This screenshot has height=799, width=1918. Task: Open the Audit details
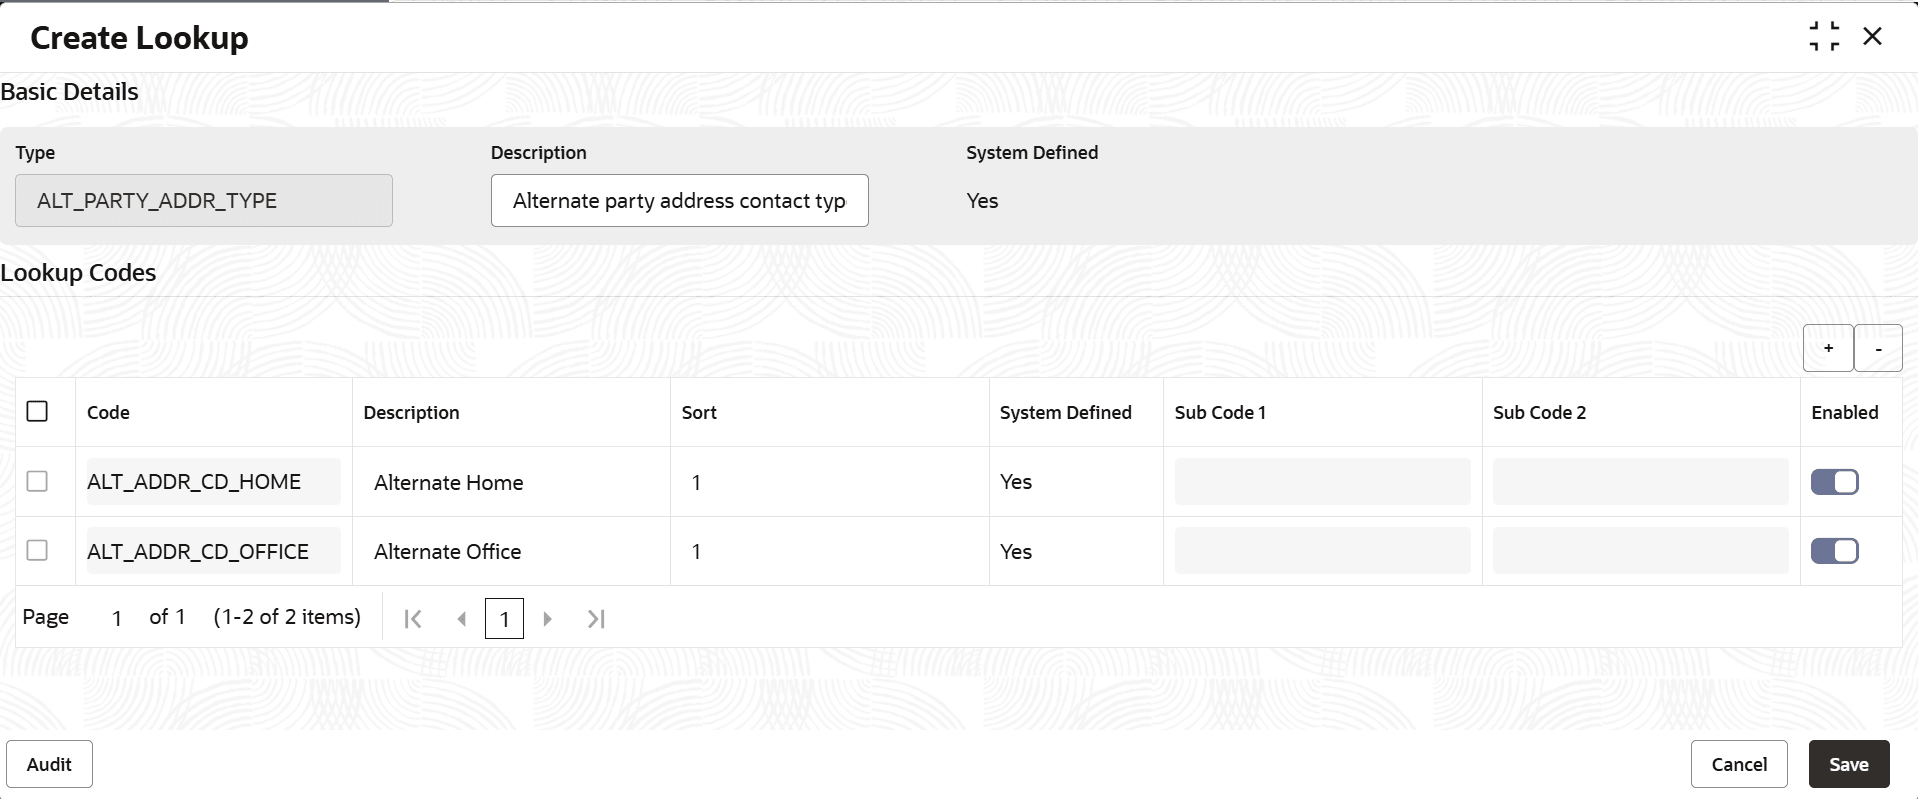click(x=49, y=764)
